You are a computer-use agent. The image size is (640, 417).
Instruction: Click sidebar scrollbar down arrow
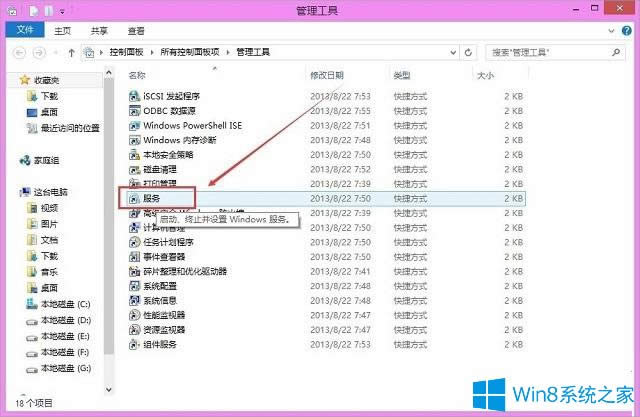click(x=109, y=390)
